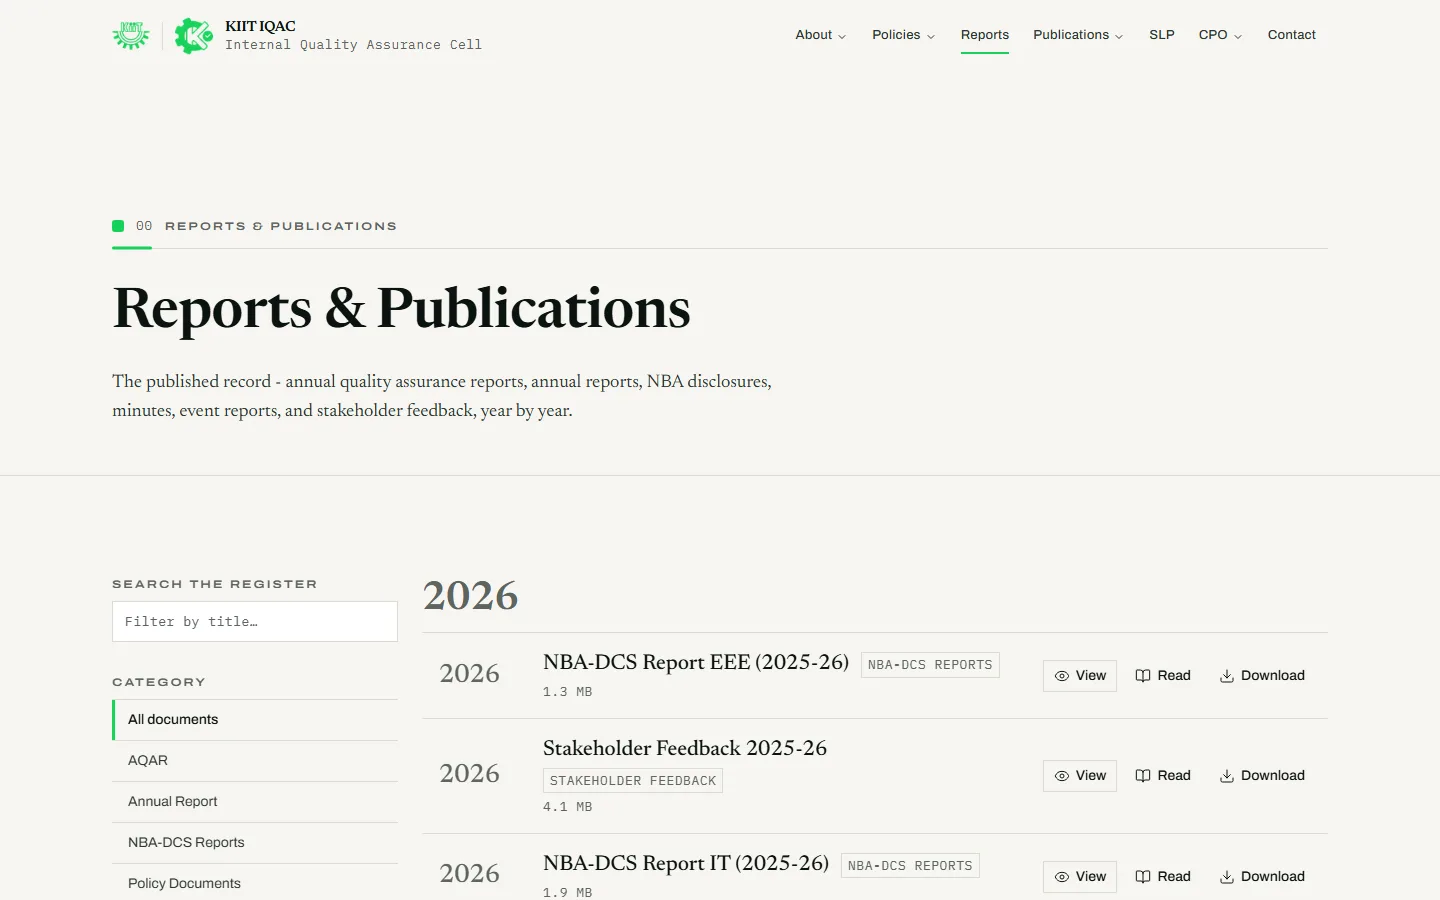Open the NBA-DCS Report EEE (2025-26) title
This screenshot has width=1440, height=900.
point(696,662)
